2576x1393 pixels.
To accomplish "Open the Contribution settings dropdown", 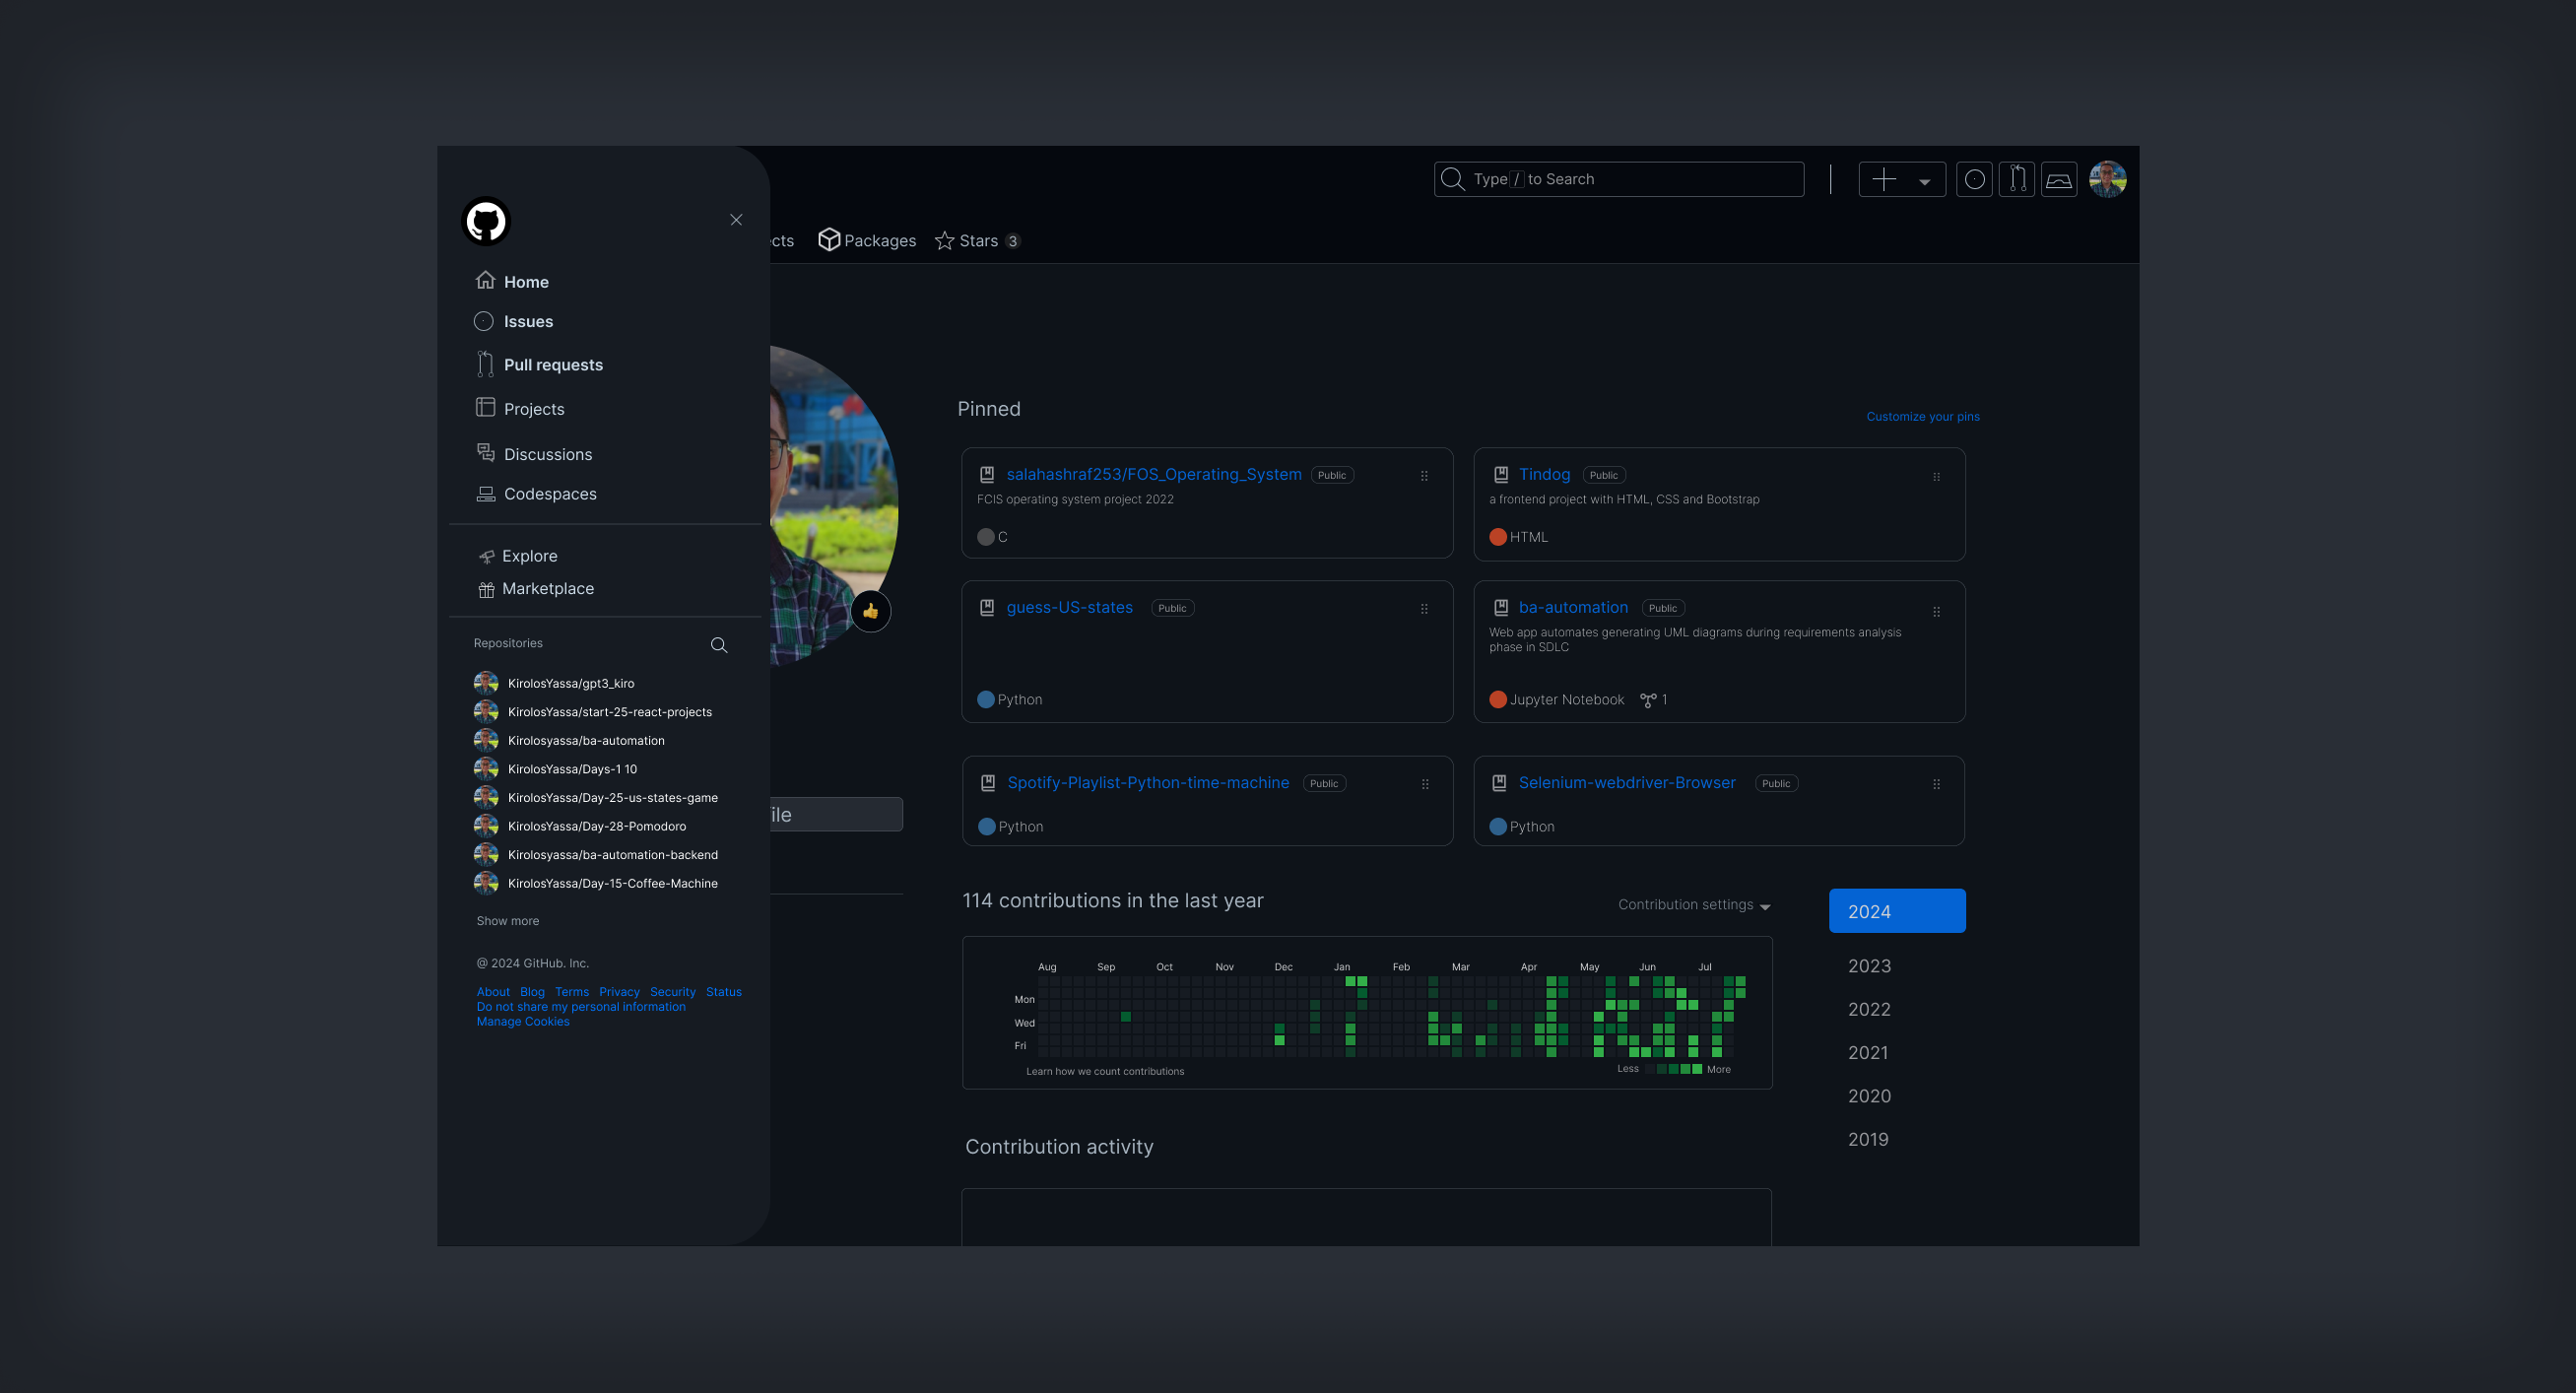I will [x=1693, y=905].
